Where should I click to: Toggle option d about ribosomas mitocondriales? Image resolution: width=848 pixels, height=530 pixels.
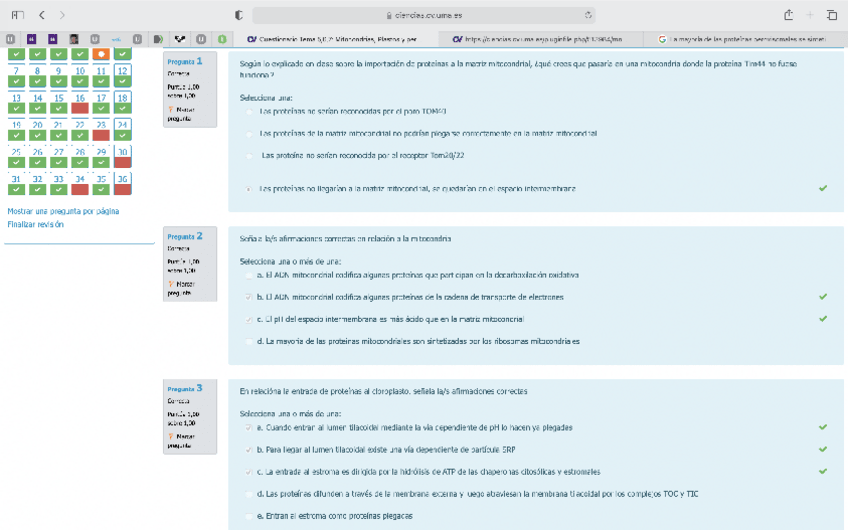coord(249,341)
